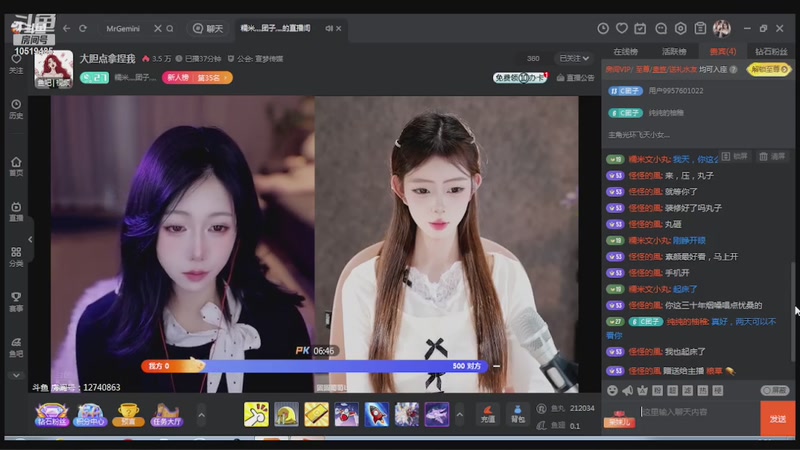Screen dimensions: 800x450
Task: Click the streamer avatar thumbnail
Action: [x=54, y=69]
